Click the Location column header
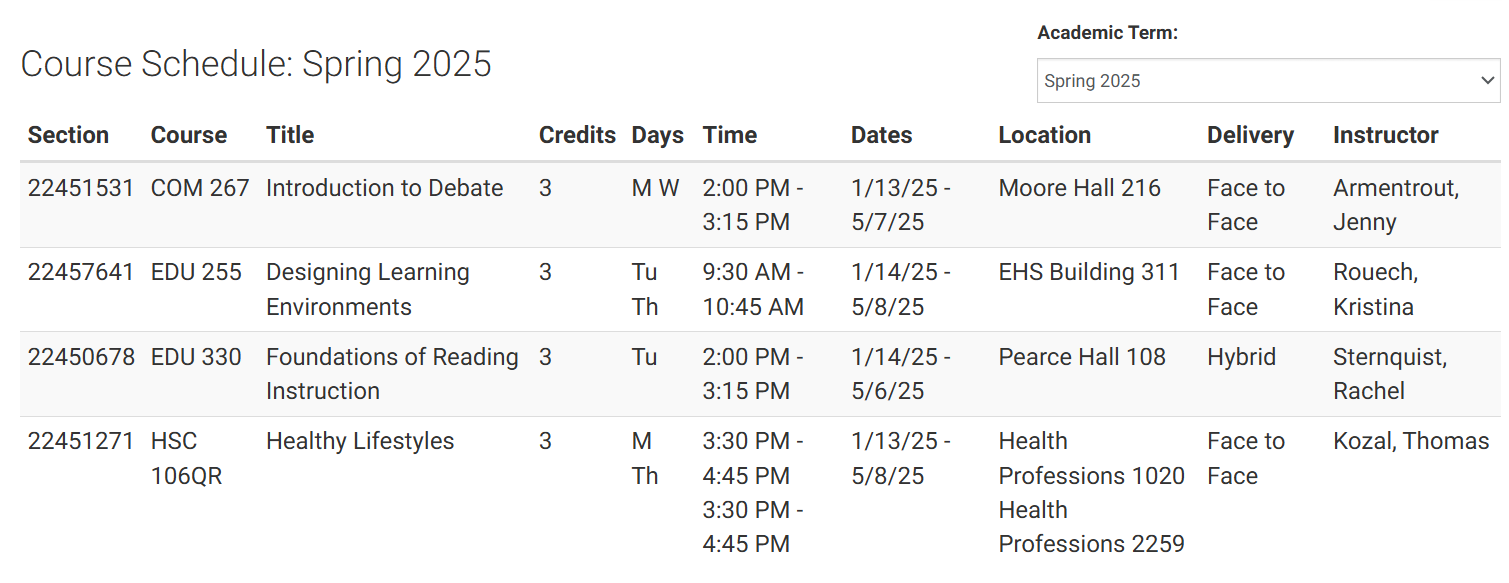1509x583 pixels. 1044,135
